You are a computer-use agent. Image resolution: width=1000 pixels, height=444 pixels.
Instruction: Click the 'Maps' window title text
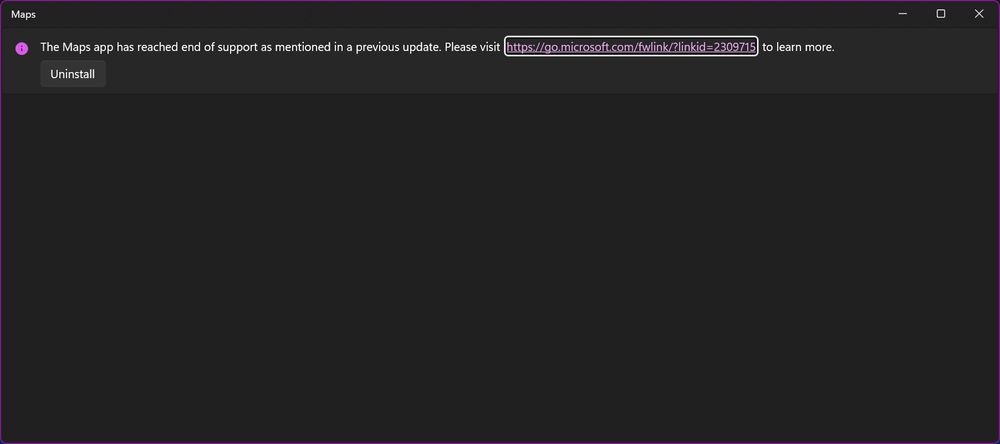pos(24,15)
